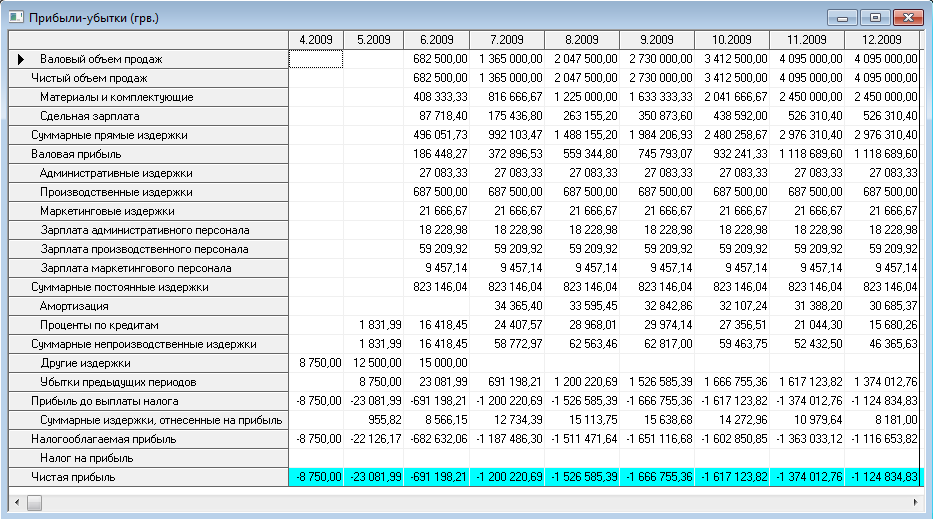
Task: Select the row Маркетинговые издержки
Action: (x=149, y=211)
